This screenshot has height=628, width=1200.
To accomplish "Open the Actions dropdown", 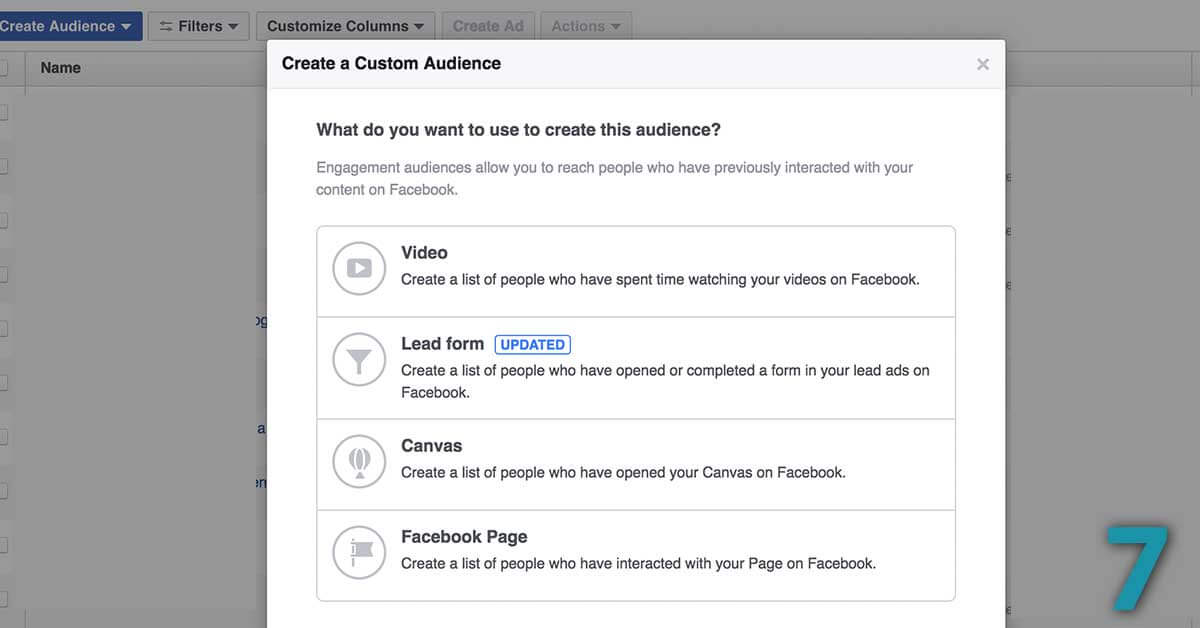I will tap(586, 26).
